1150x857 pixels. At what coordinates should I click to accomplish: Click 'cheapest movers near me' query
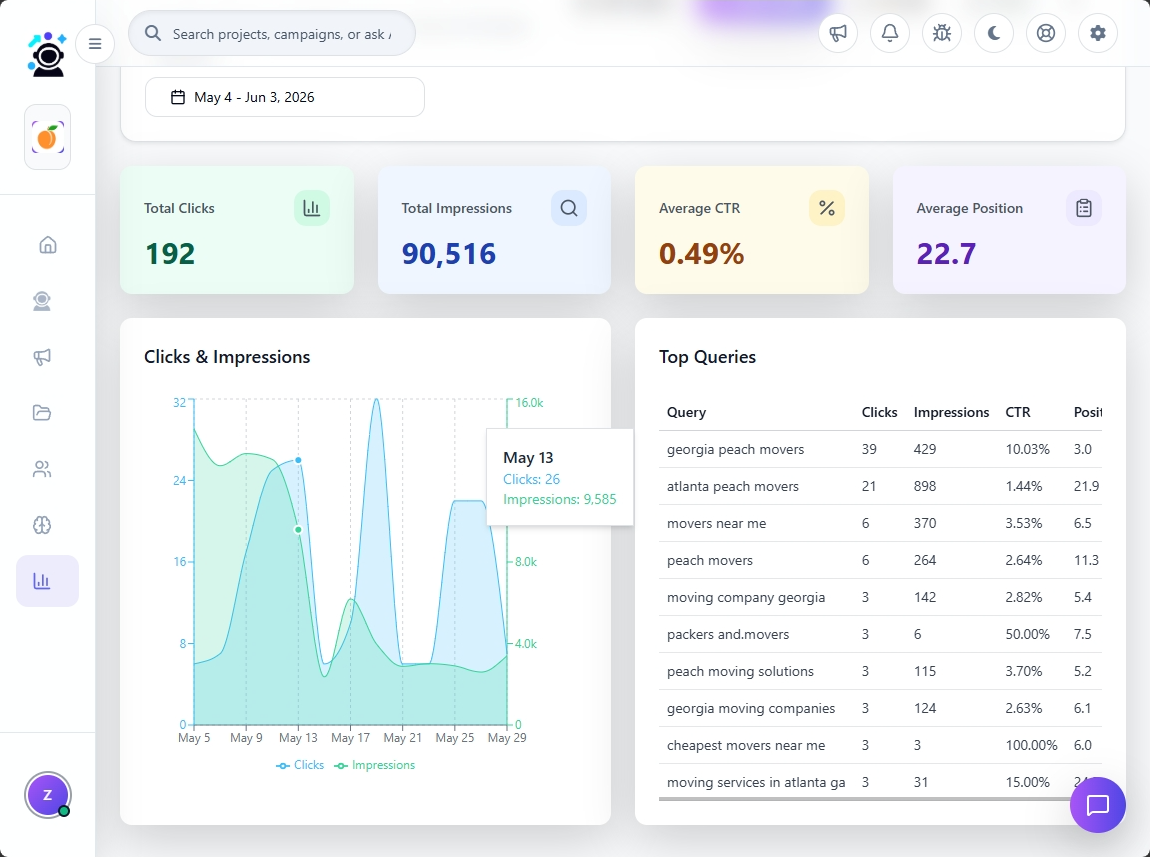746,746
